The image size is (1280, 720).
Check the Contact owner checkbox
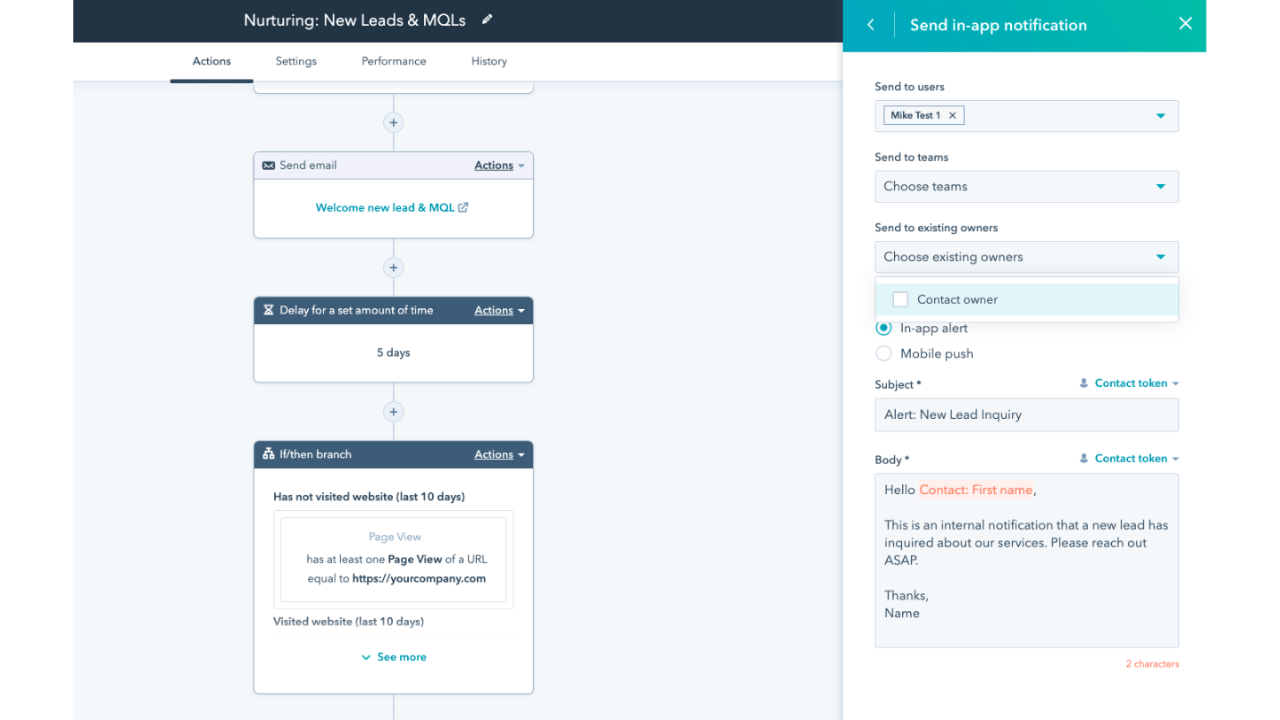click(x=900, y=299)
